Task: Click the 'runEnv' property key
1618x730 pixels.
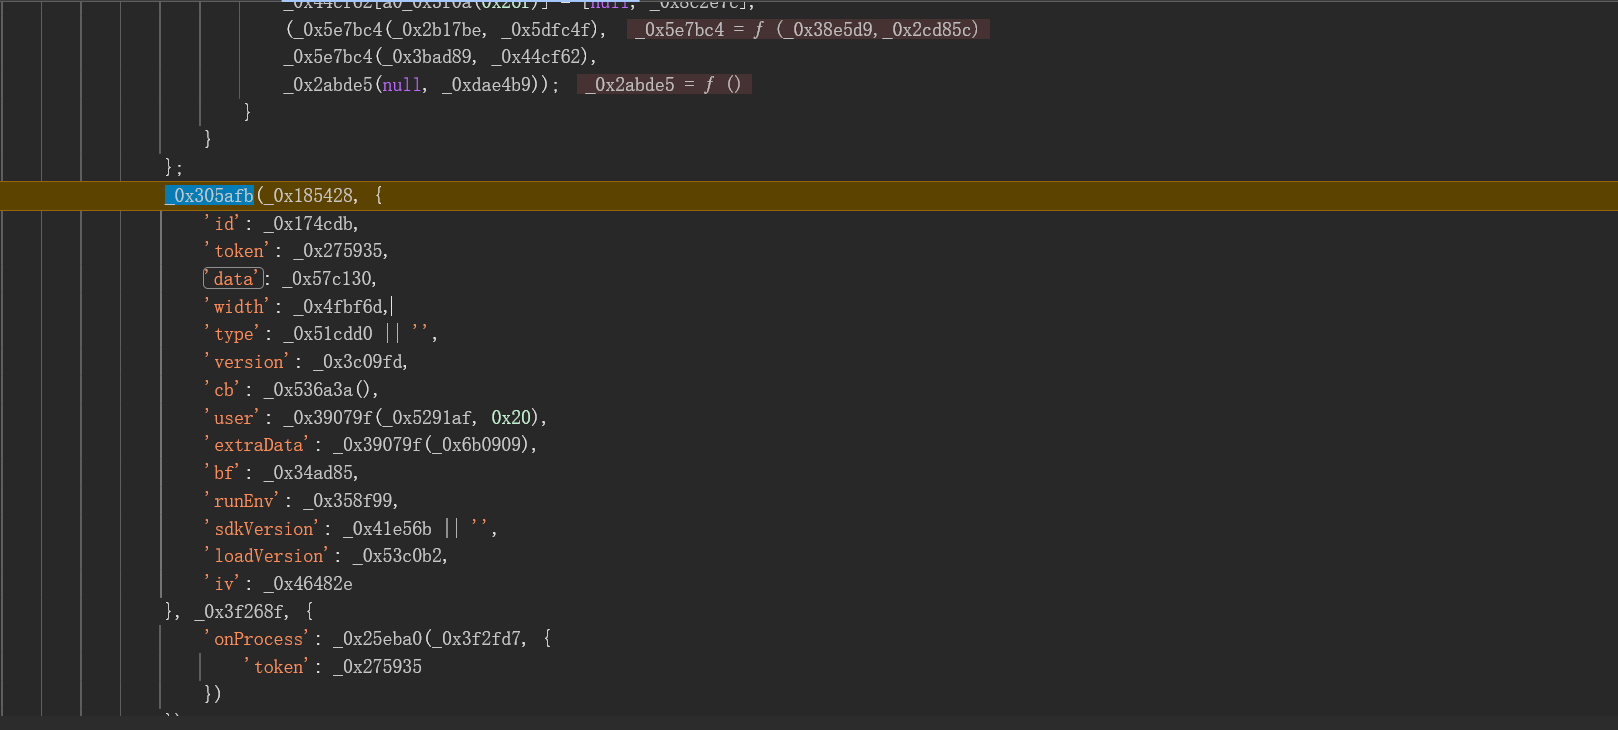Action: click(x=243, y=501)
